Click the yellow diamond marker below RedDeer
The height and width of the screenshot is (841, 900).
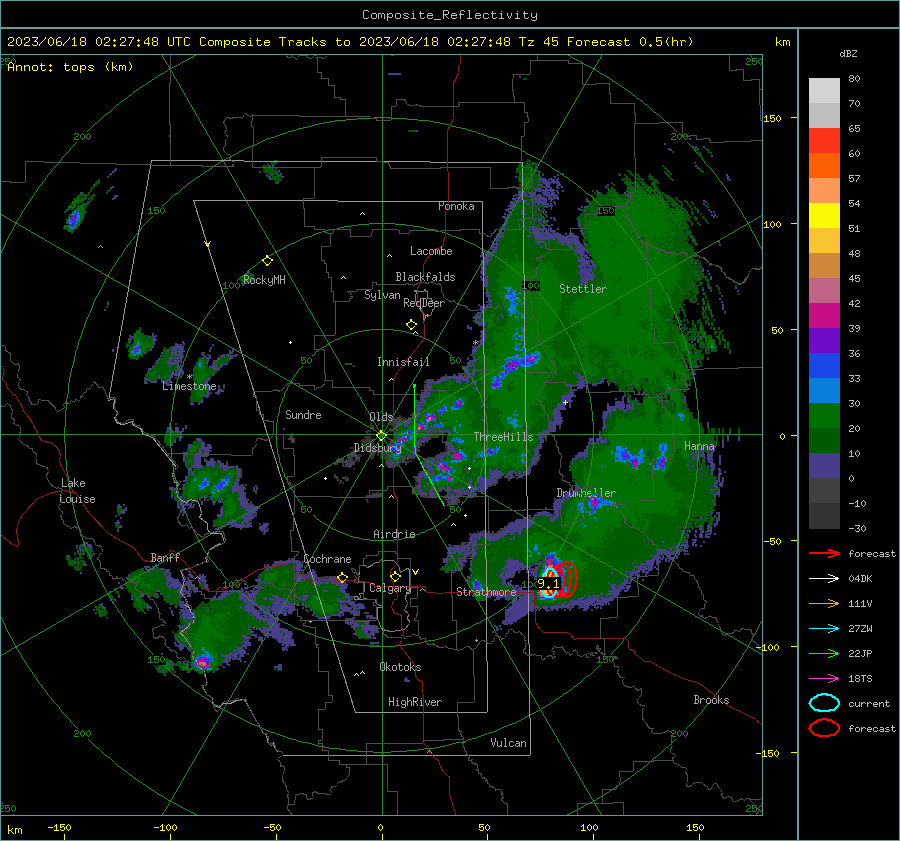tap(411, 325)
